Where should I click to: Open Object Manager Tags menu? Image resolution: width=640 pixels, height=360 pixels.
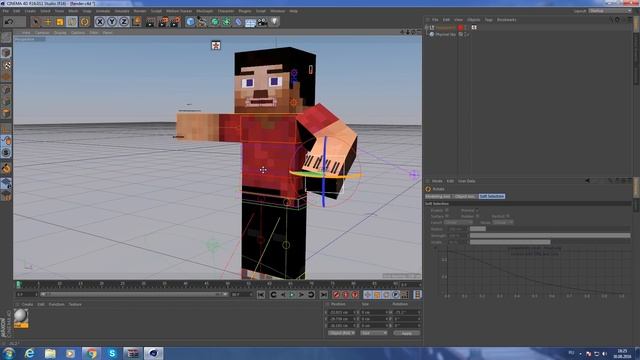489,20
